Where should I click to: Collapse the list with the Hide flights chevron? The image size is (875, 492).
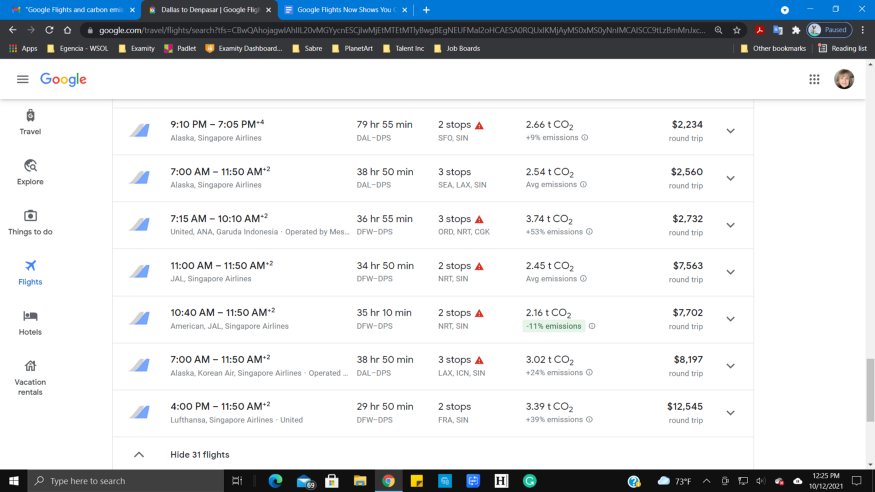(x=139, y=455)
